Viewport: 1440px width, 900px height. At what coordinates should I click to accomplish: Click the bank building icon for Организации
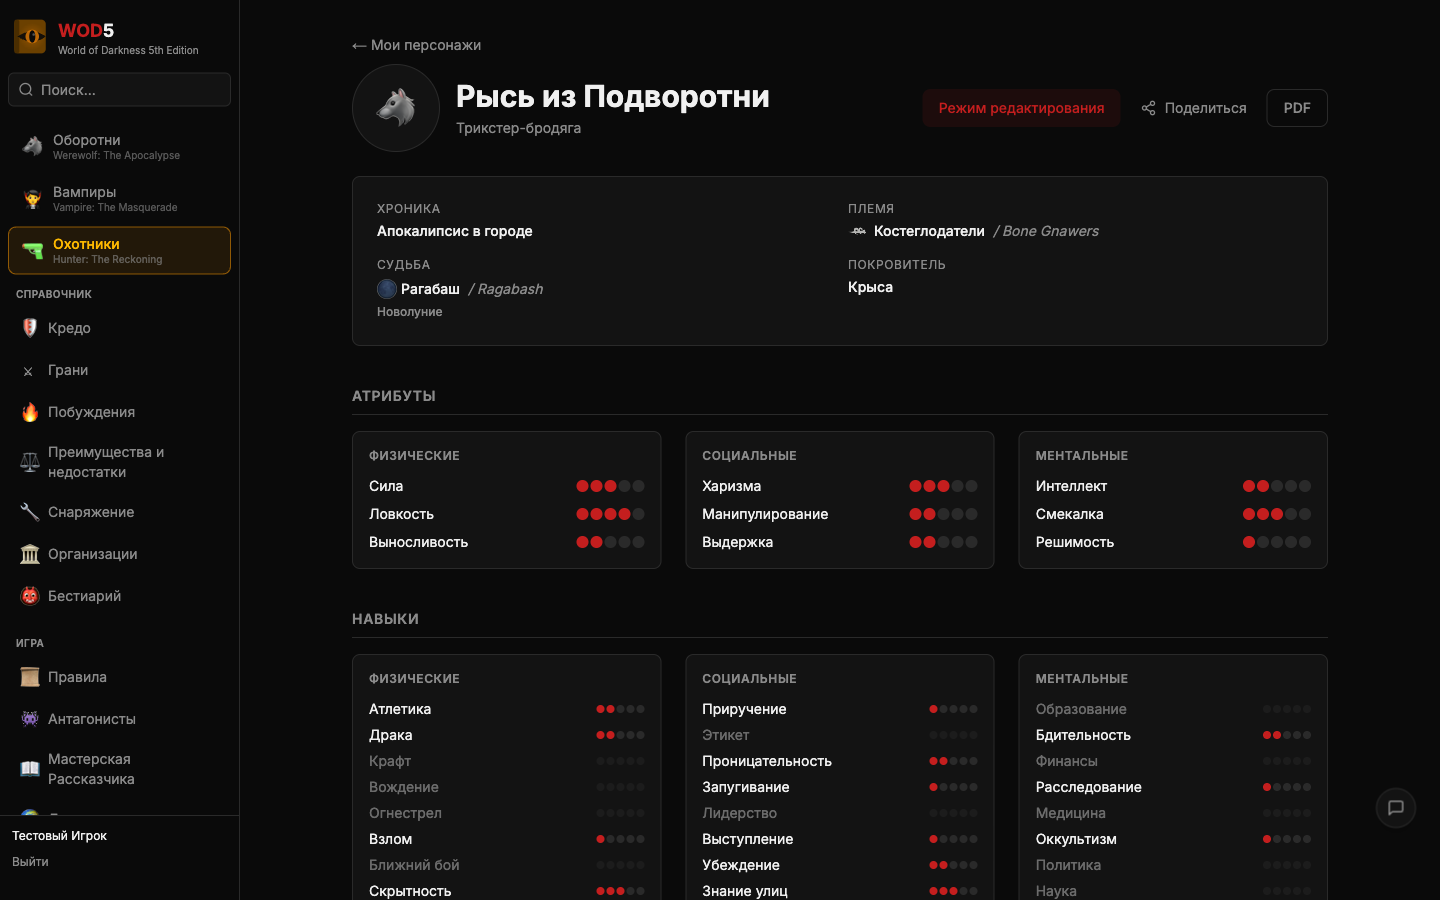coord(30,554)
